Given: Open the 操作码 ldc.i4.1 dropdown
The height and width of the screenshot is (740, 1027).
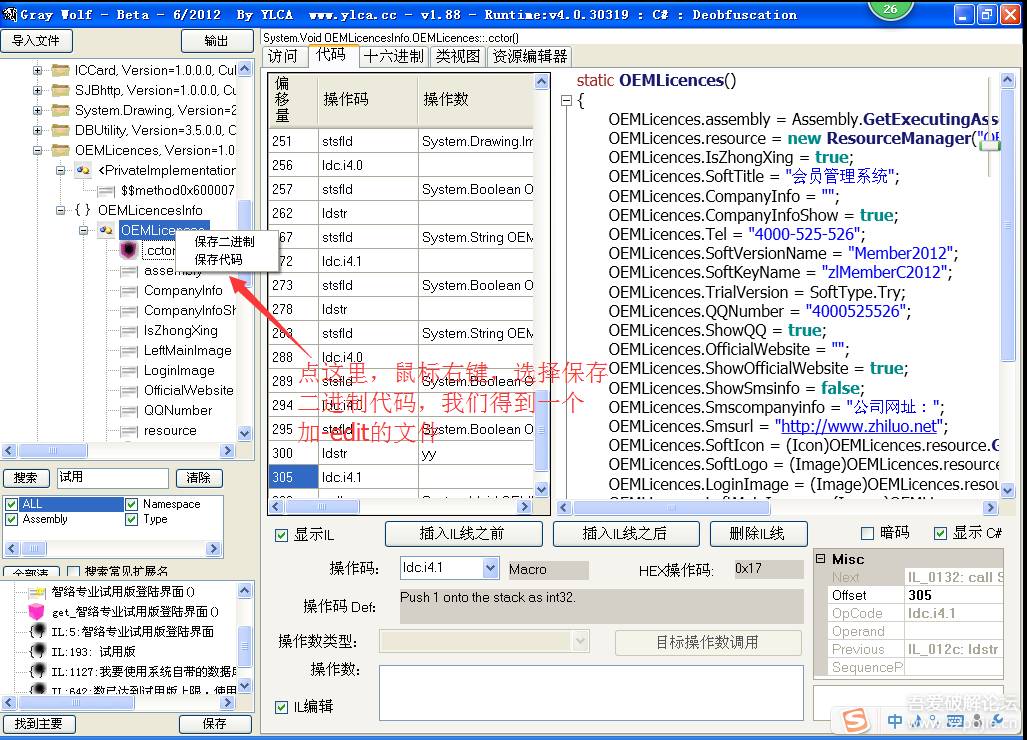Looking at the screenshot, I should pos(490,568).
